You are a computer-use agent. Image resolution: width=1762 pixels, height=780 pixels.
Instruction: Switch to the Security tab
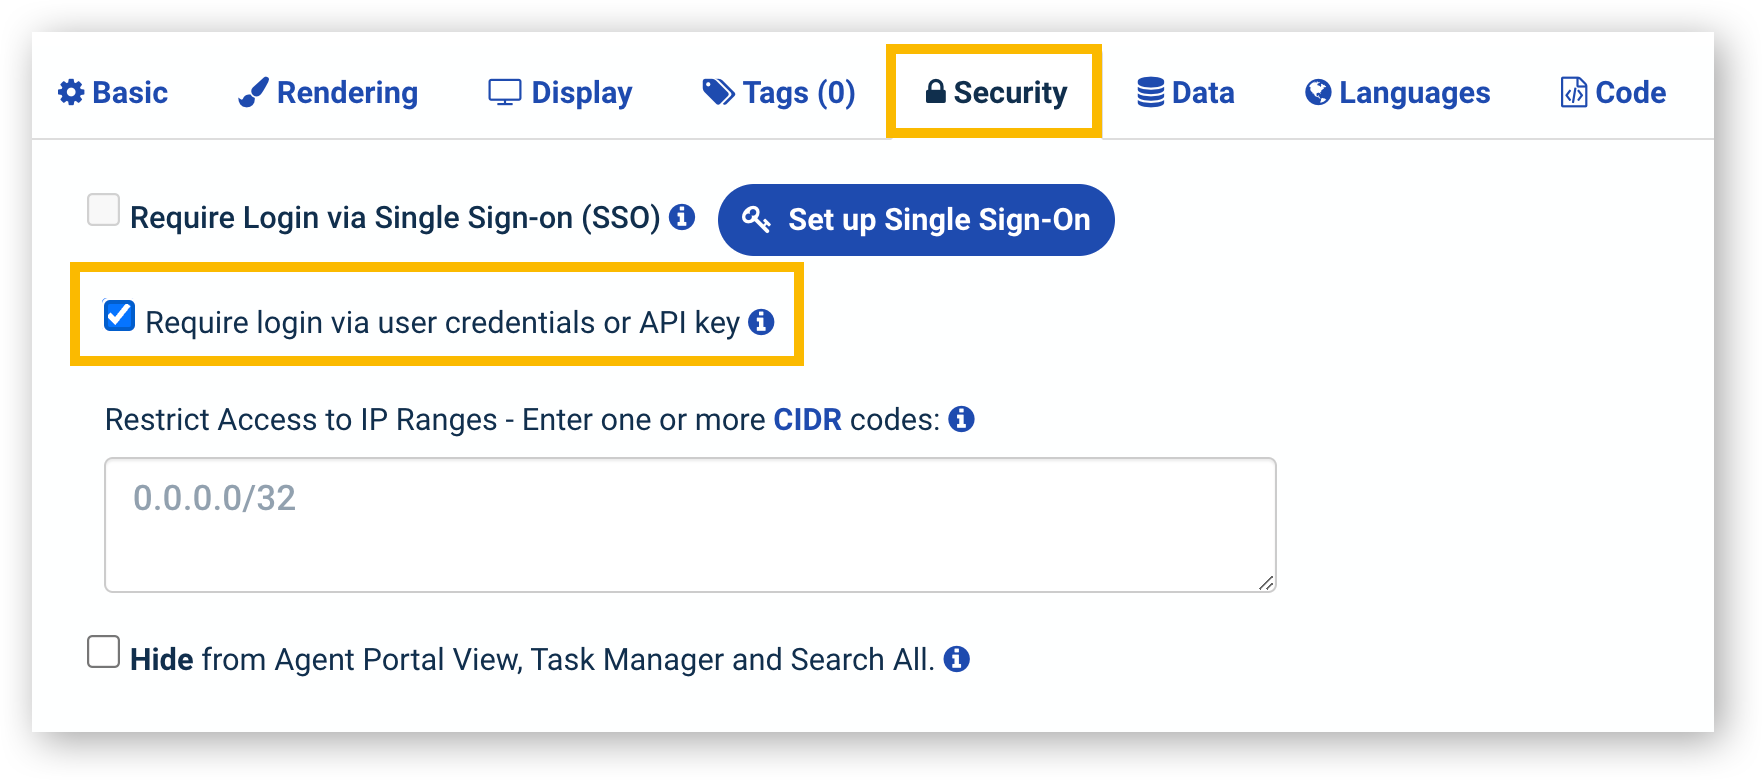(x=995, y=92)
